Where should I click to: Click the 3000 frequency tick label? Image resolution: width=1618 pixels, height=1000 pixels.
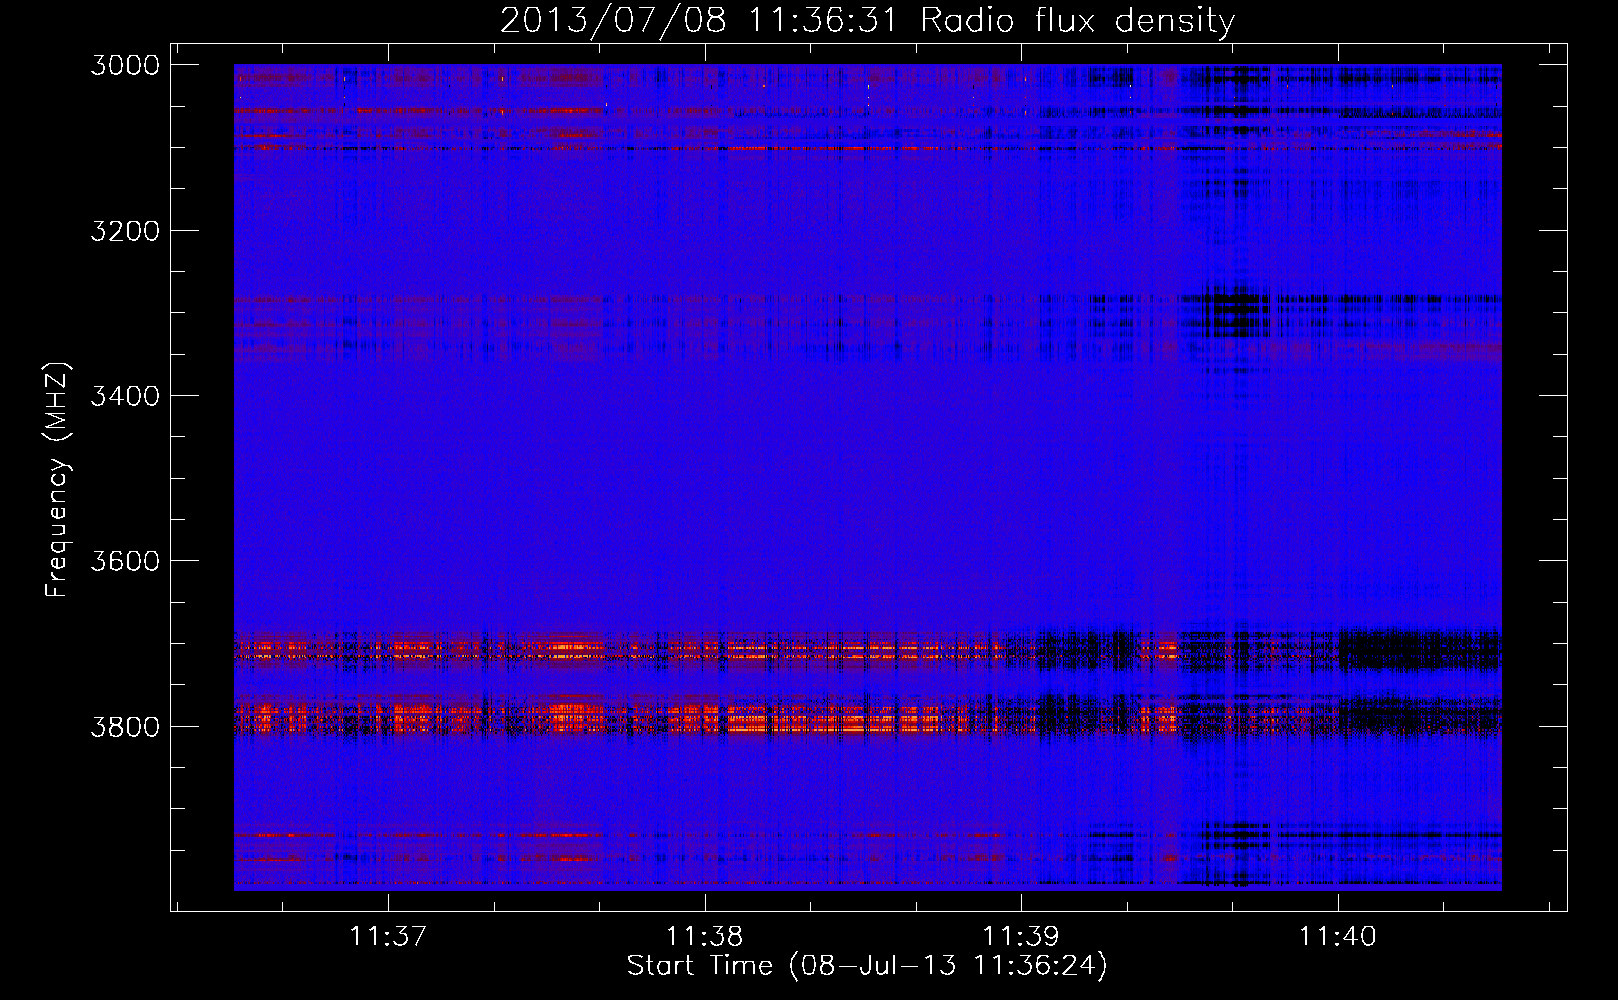point(124,65)
